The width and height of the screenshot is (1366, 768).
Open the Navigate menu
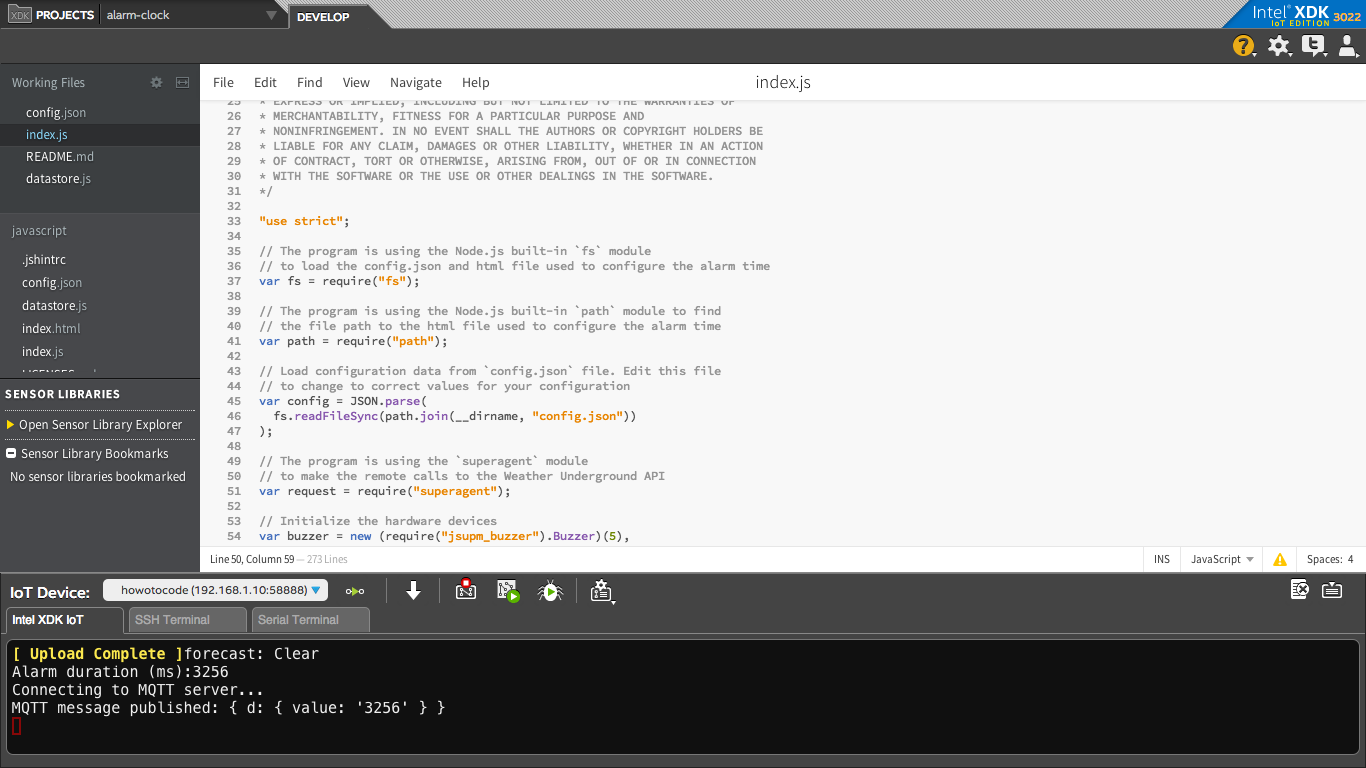pos(416,82)
